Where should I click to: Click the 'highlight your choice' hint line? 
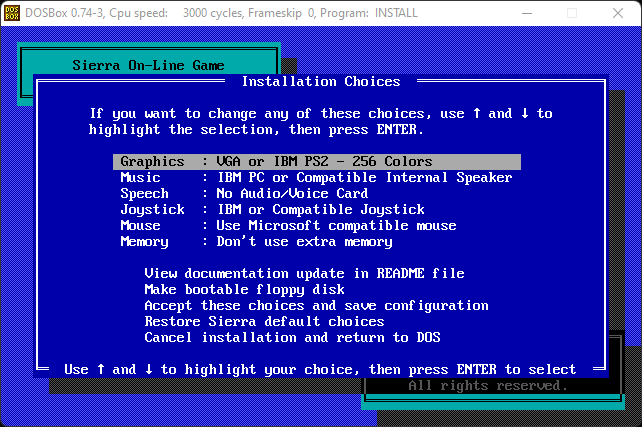[320, 370]
